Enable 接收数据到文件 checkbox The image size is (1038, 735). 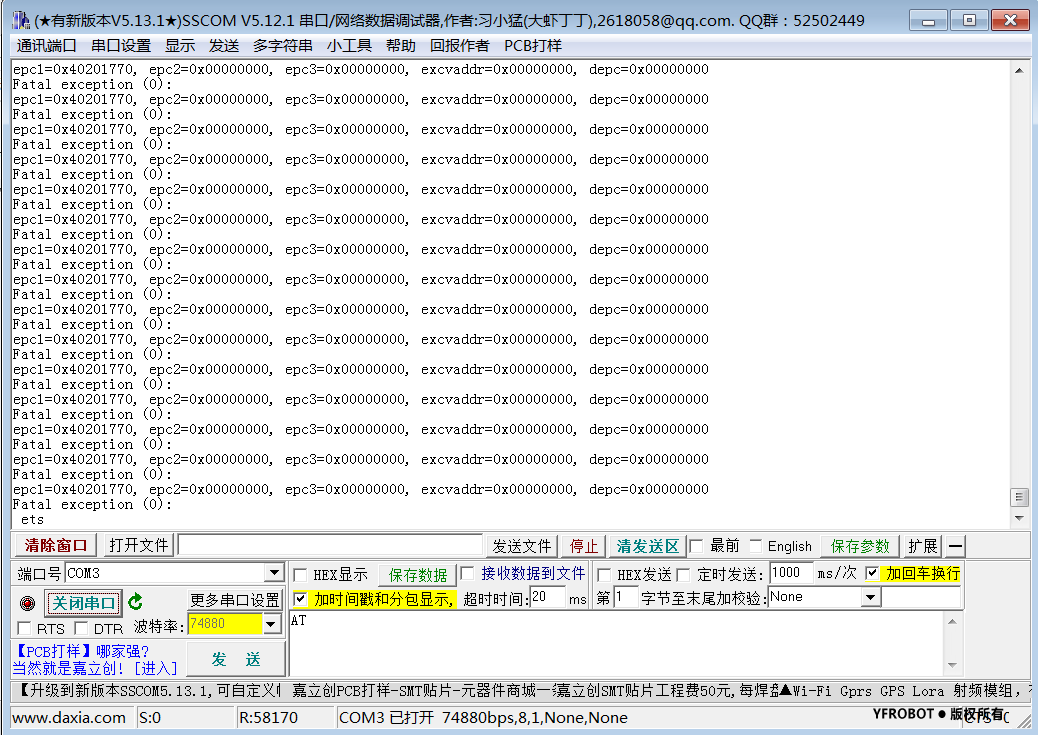coord(465,575)
